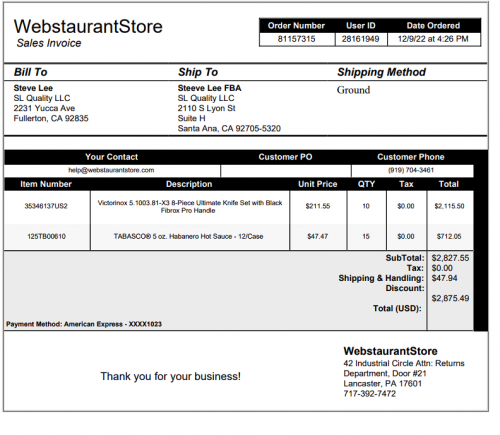Screen dimensions: 500x435
Task: Click the 'Total (USD):' label
Action: tap(397, 309)
